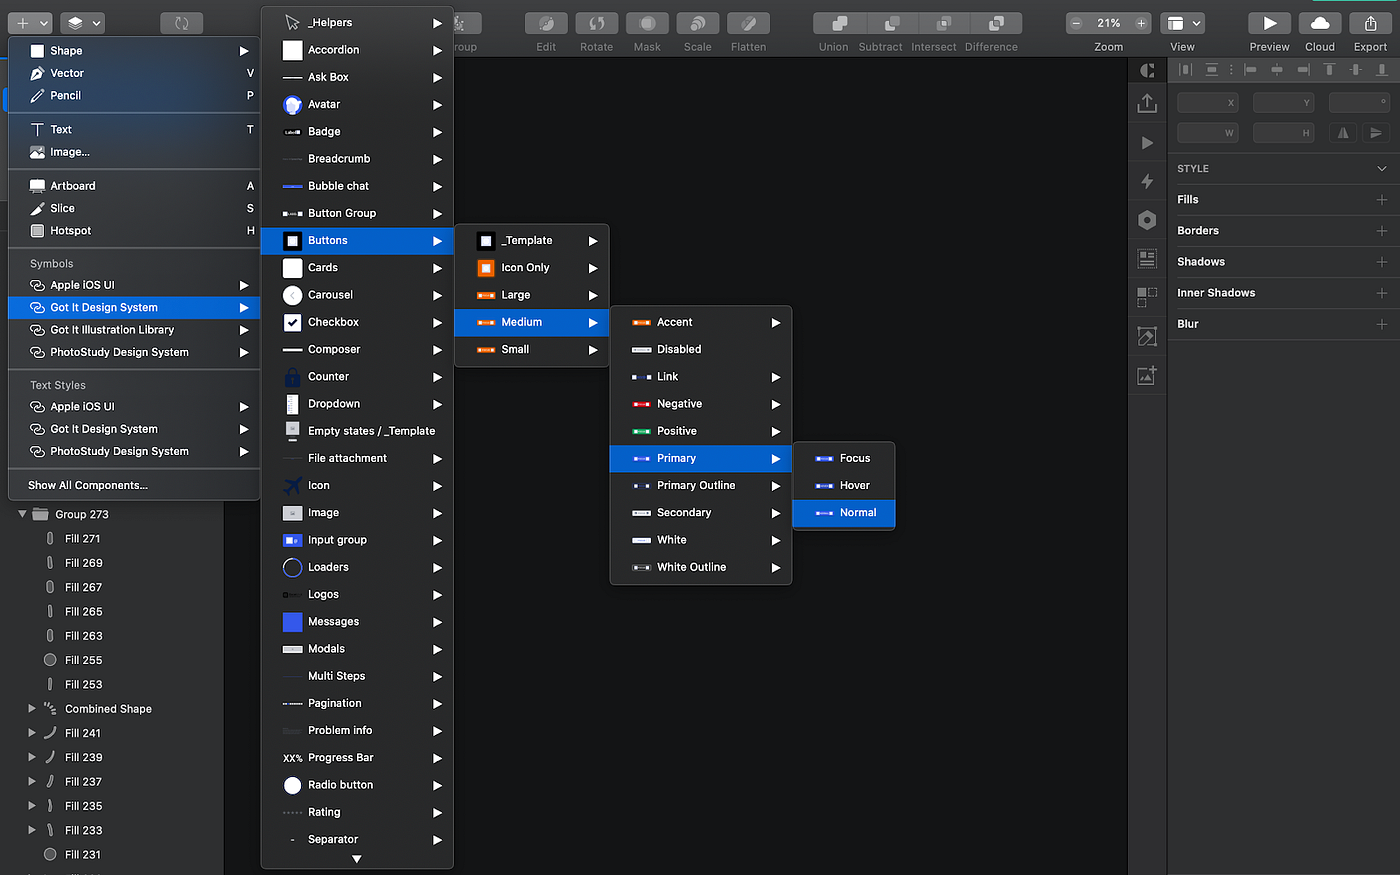Collapse the Group 273 layer triangle
The height and width of the screenshot is (875, 1400).
22,514
